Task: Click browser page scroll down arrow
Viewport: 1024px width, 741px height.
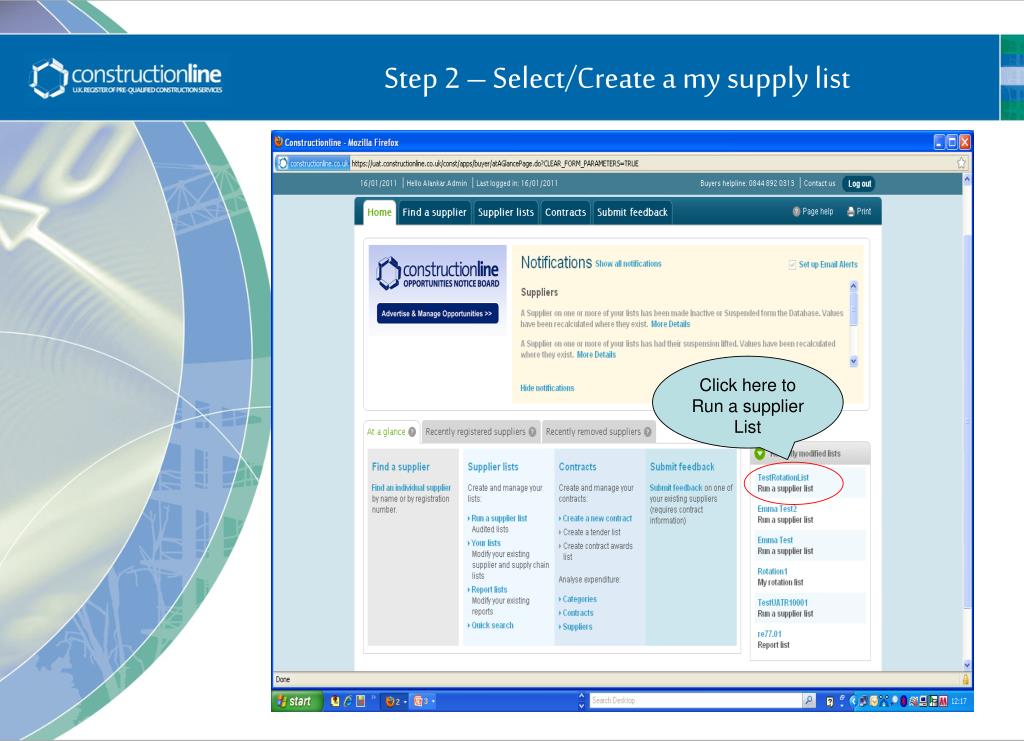Action: click(967, 665)
